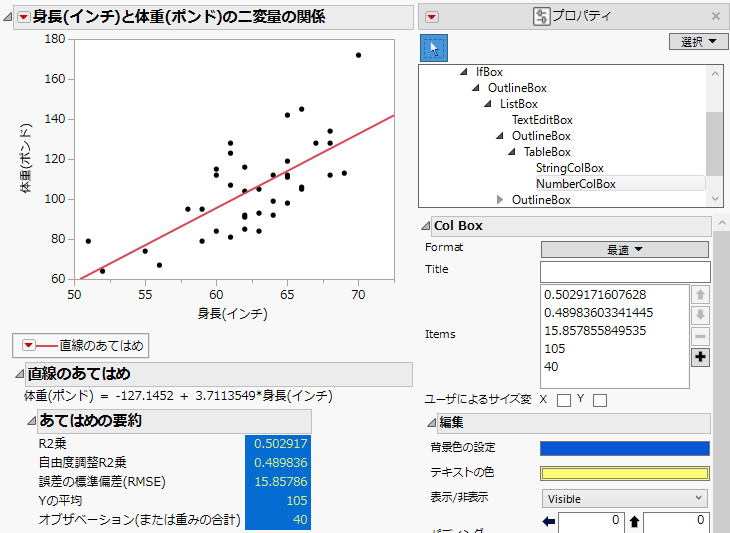This screenshot has height=533, width=730.
Task: Click the RMSE value 15.85786
Action: coord(280,481)
